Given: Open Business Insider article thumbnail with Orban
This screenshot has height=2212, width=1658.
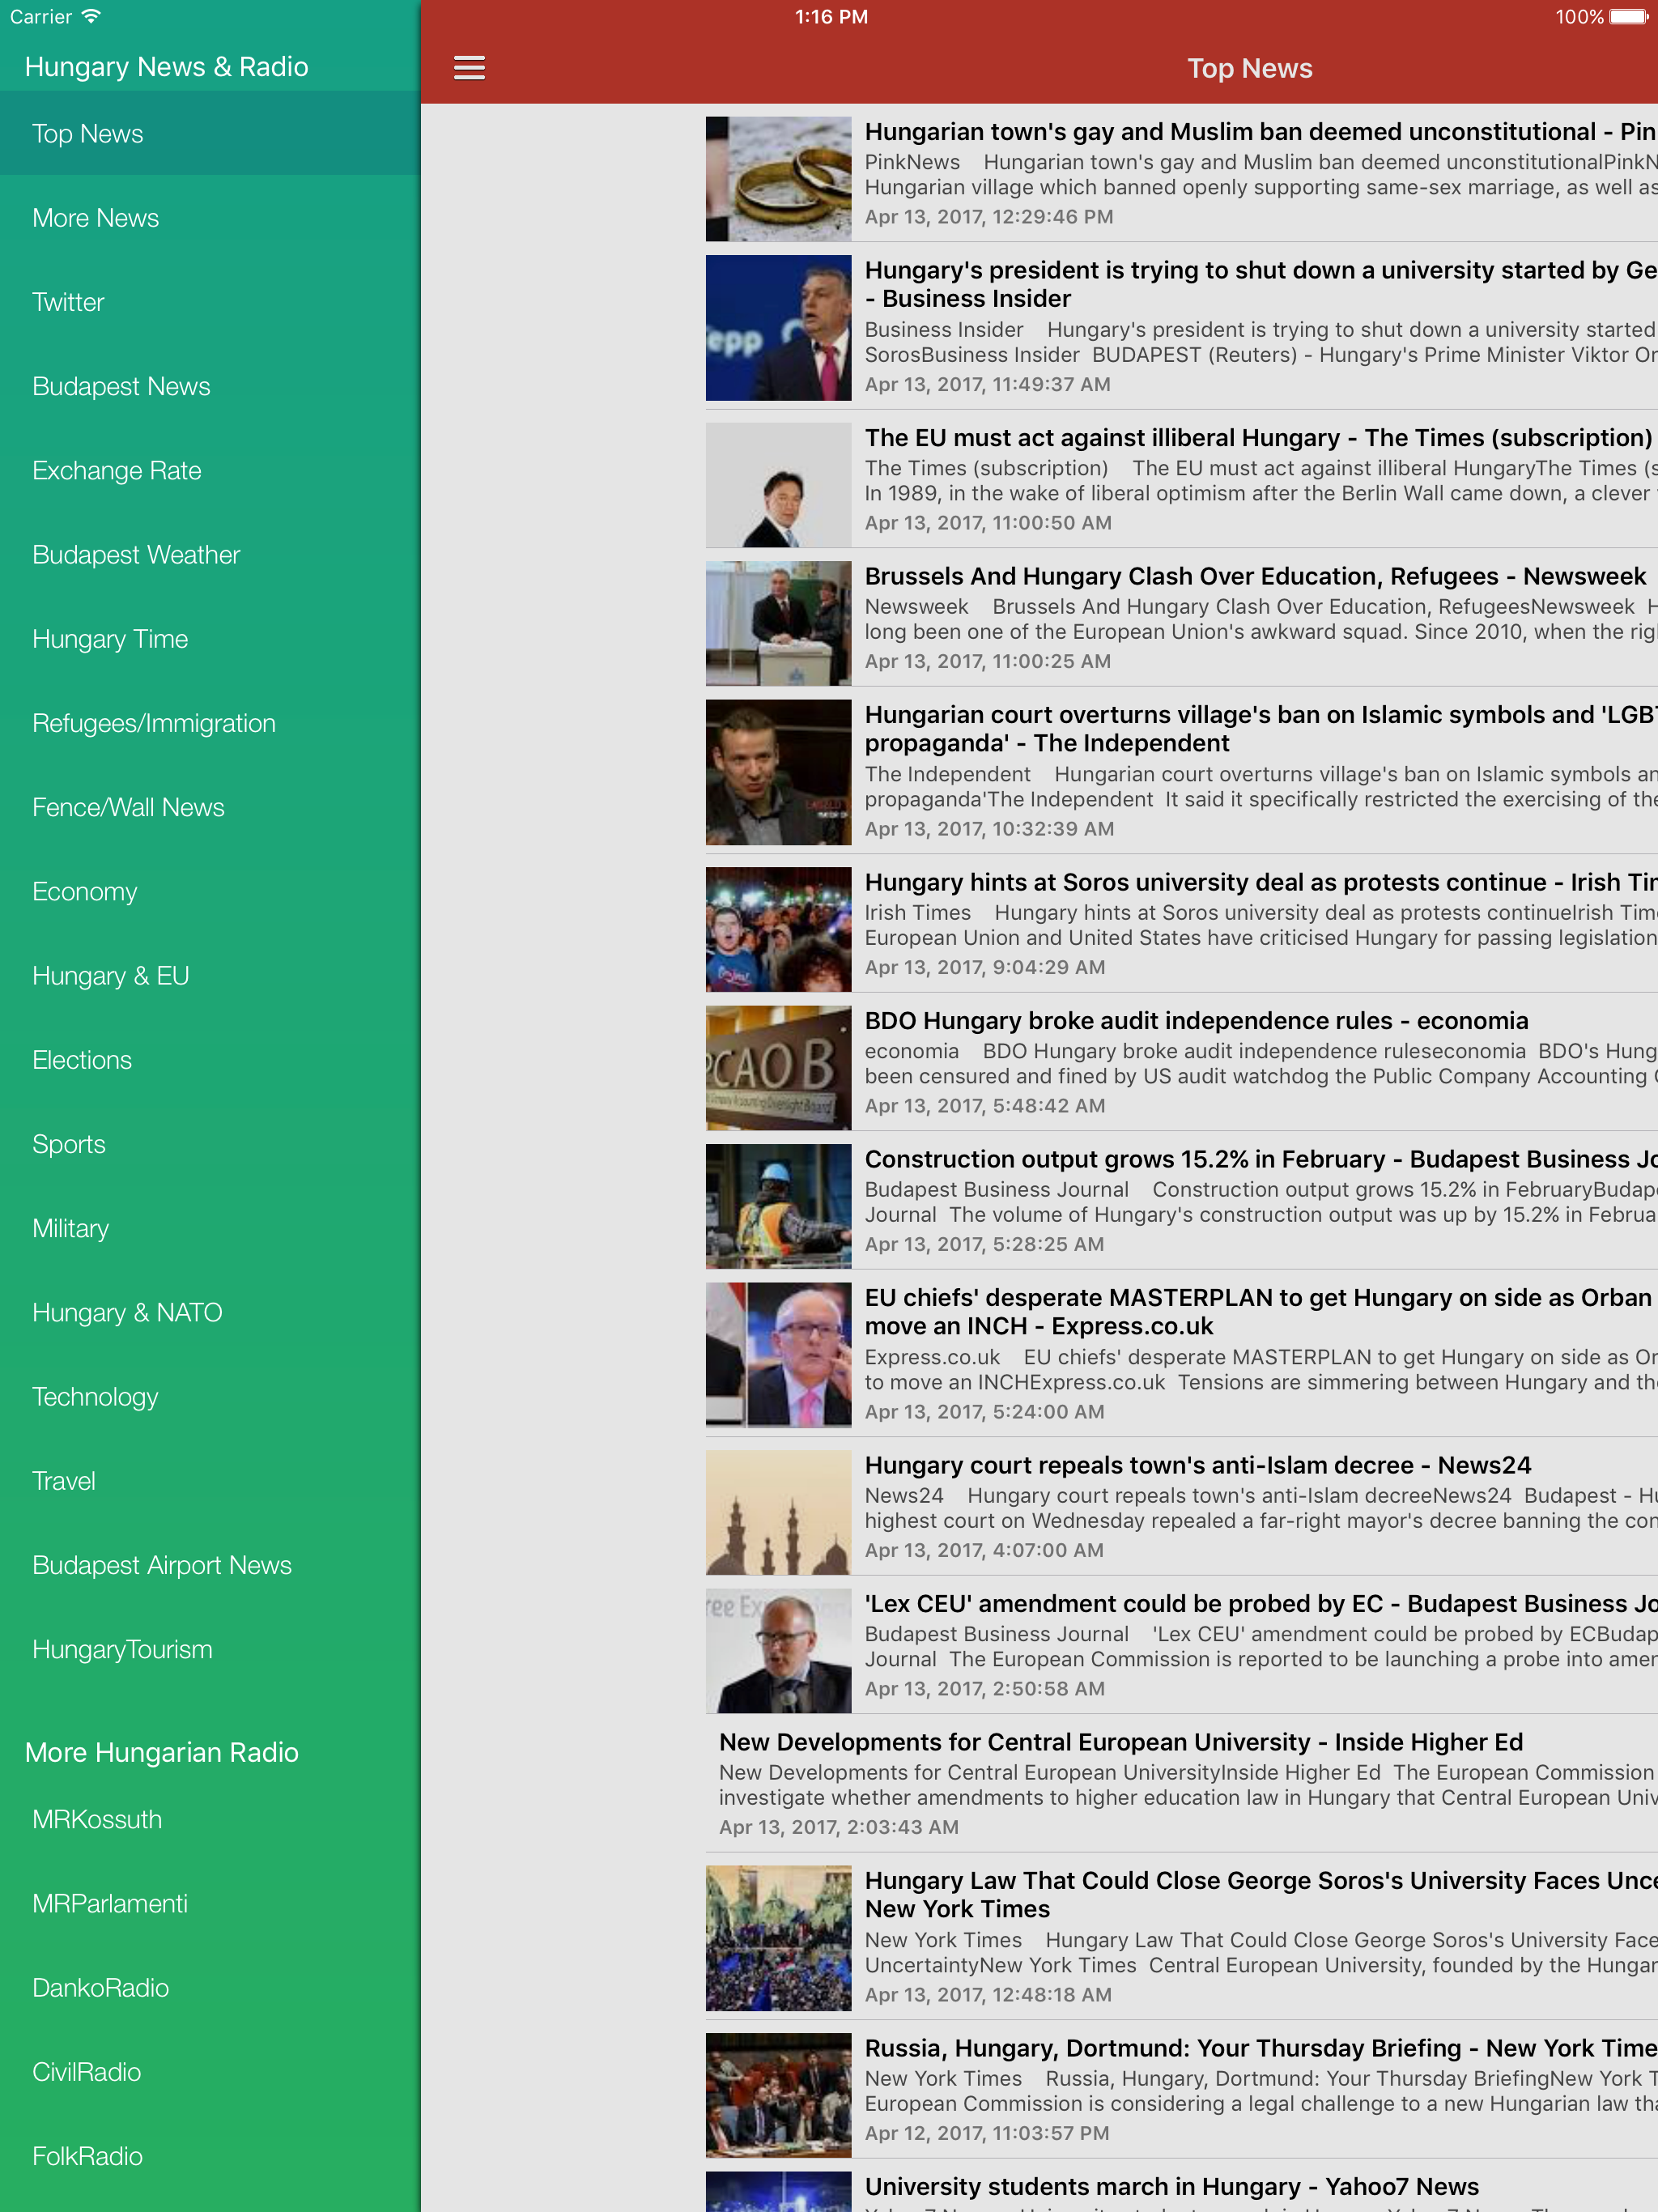Looking at the screenshot, I should 778,328.
